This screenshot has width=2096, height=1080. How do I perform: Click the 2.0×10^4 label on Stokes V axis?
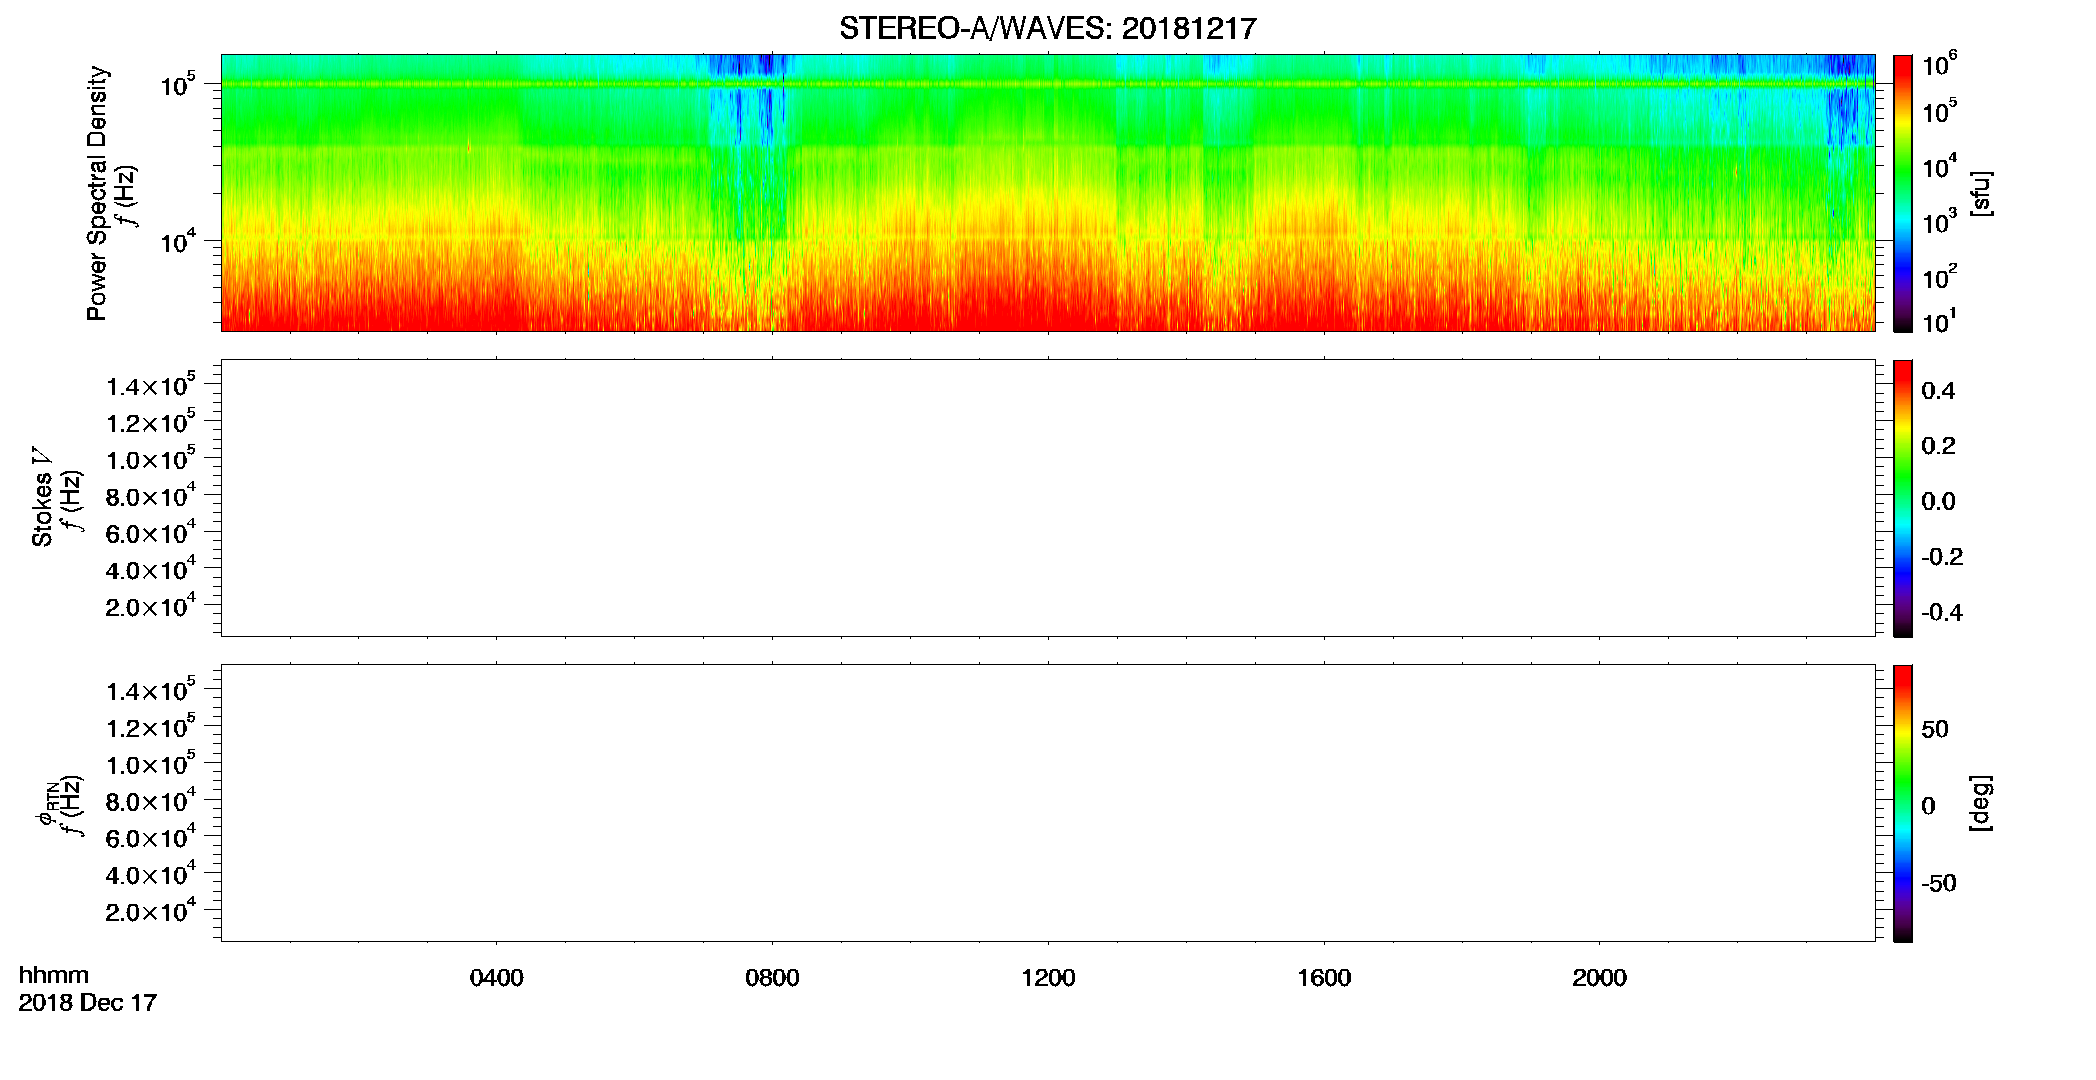click(x=151, y=605)
